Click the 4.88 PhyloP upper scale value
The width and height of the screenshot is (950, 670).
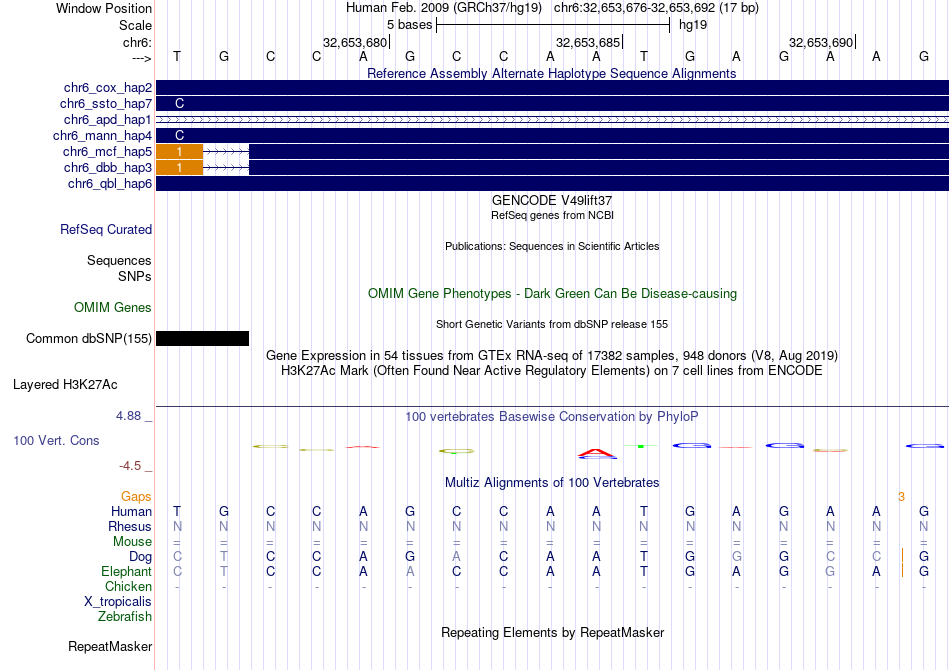pyautogui.click(x=128, y=416)
